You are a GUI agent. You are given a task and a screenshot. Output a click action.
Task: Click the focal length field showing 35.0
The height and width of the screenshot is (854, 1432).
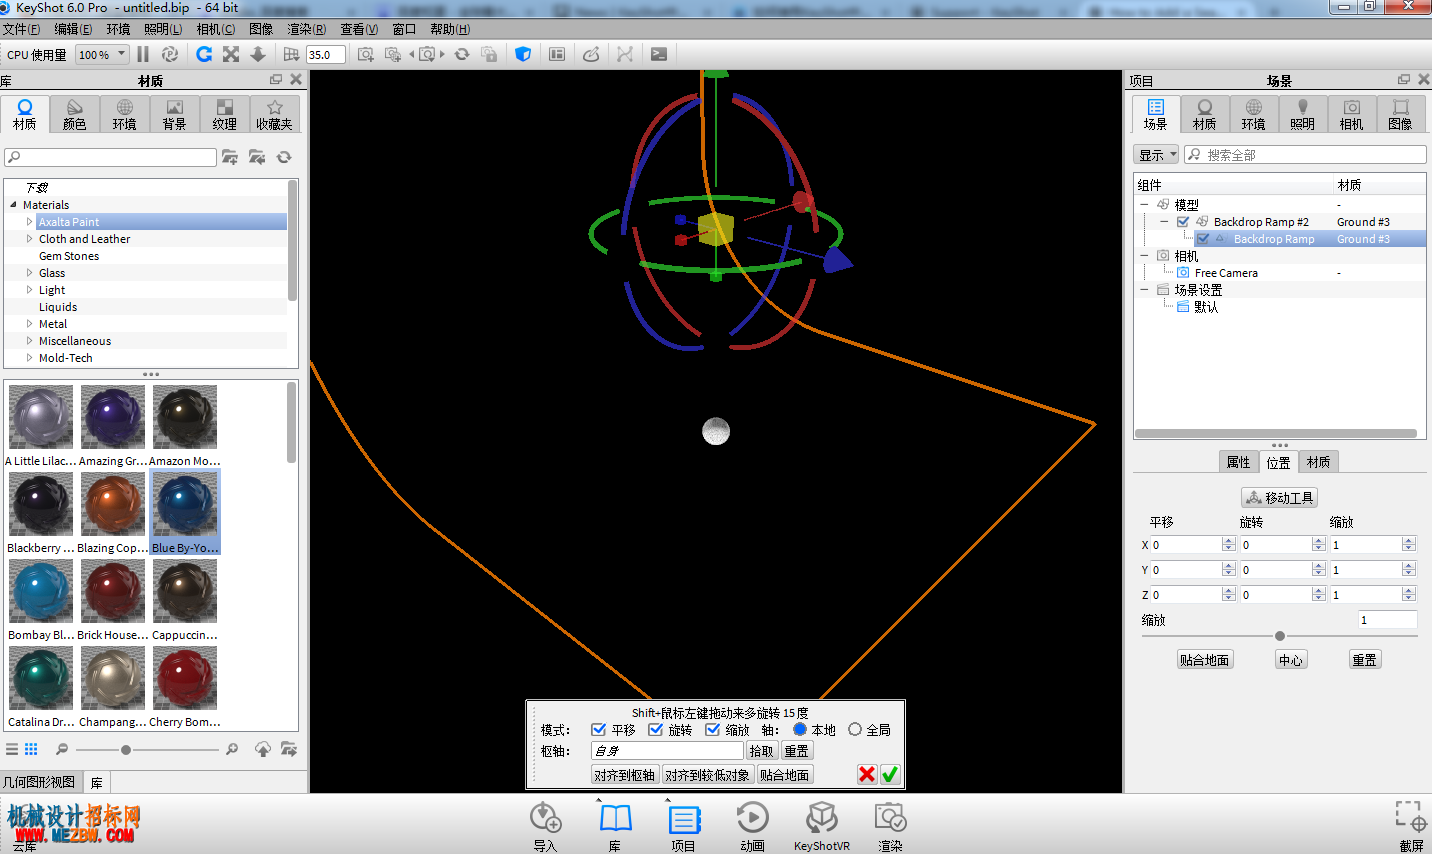click(326, 54)
